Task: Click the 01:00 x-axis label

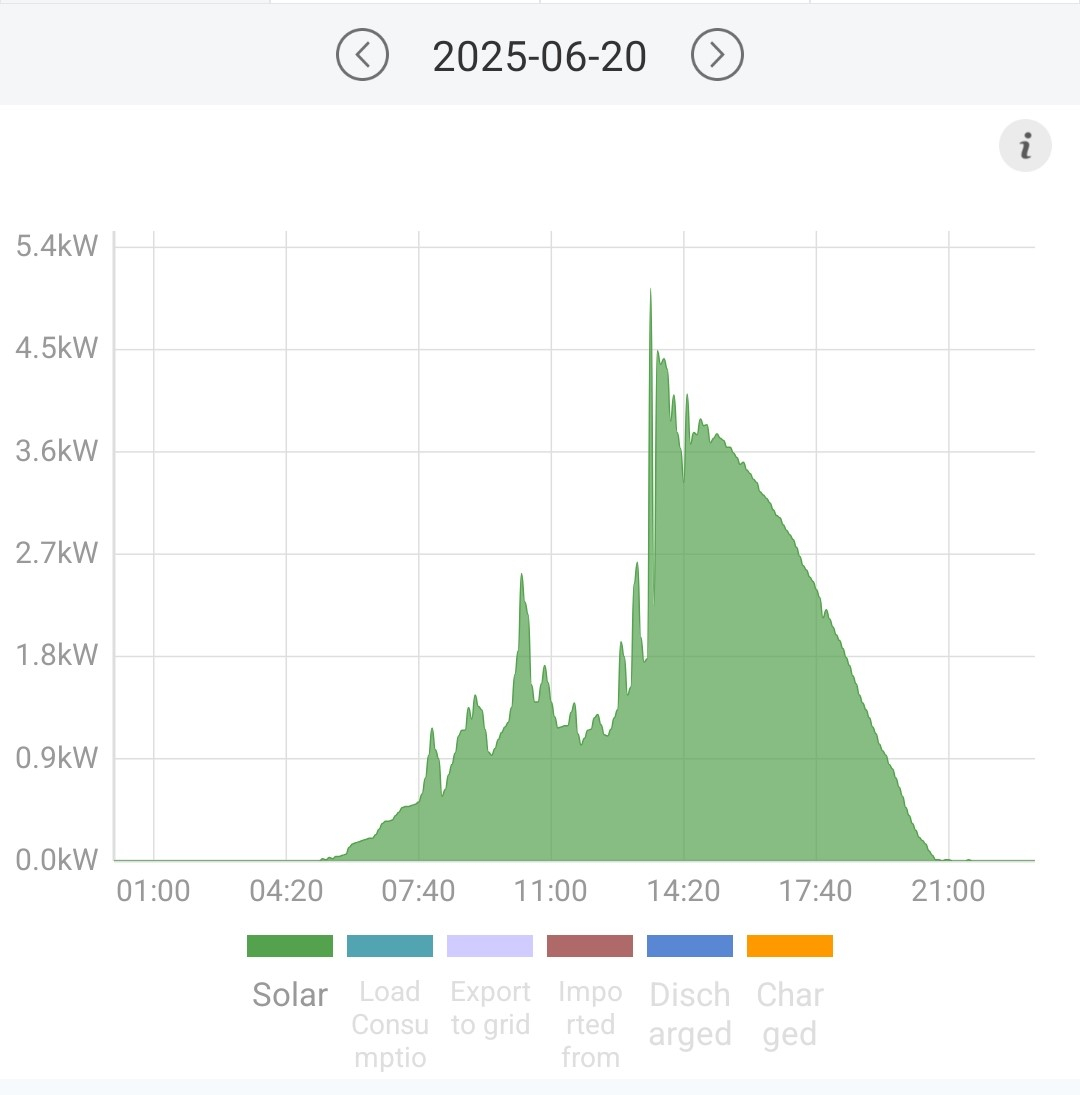Action: pos(154,891)
